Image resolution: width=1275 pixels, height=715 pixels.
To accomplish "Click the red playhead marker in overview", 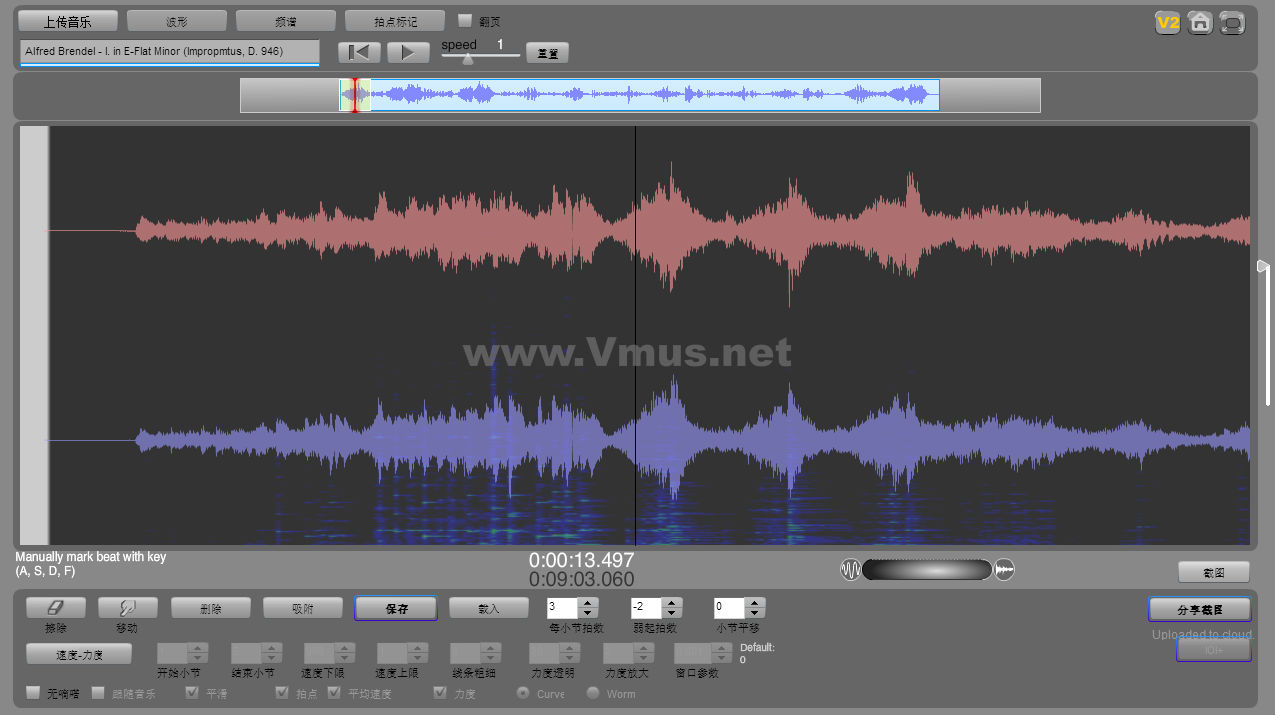I will tap(354, 95).
